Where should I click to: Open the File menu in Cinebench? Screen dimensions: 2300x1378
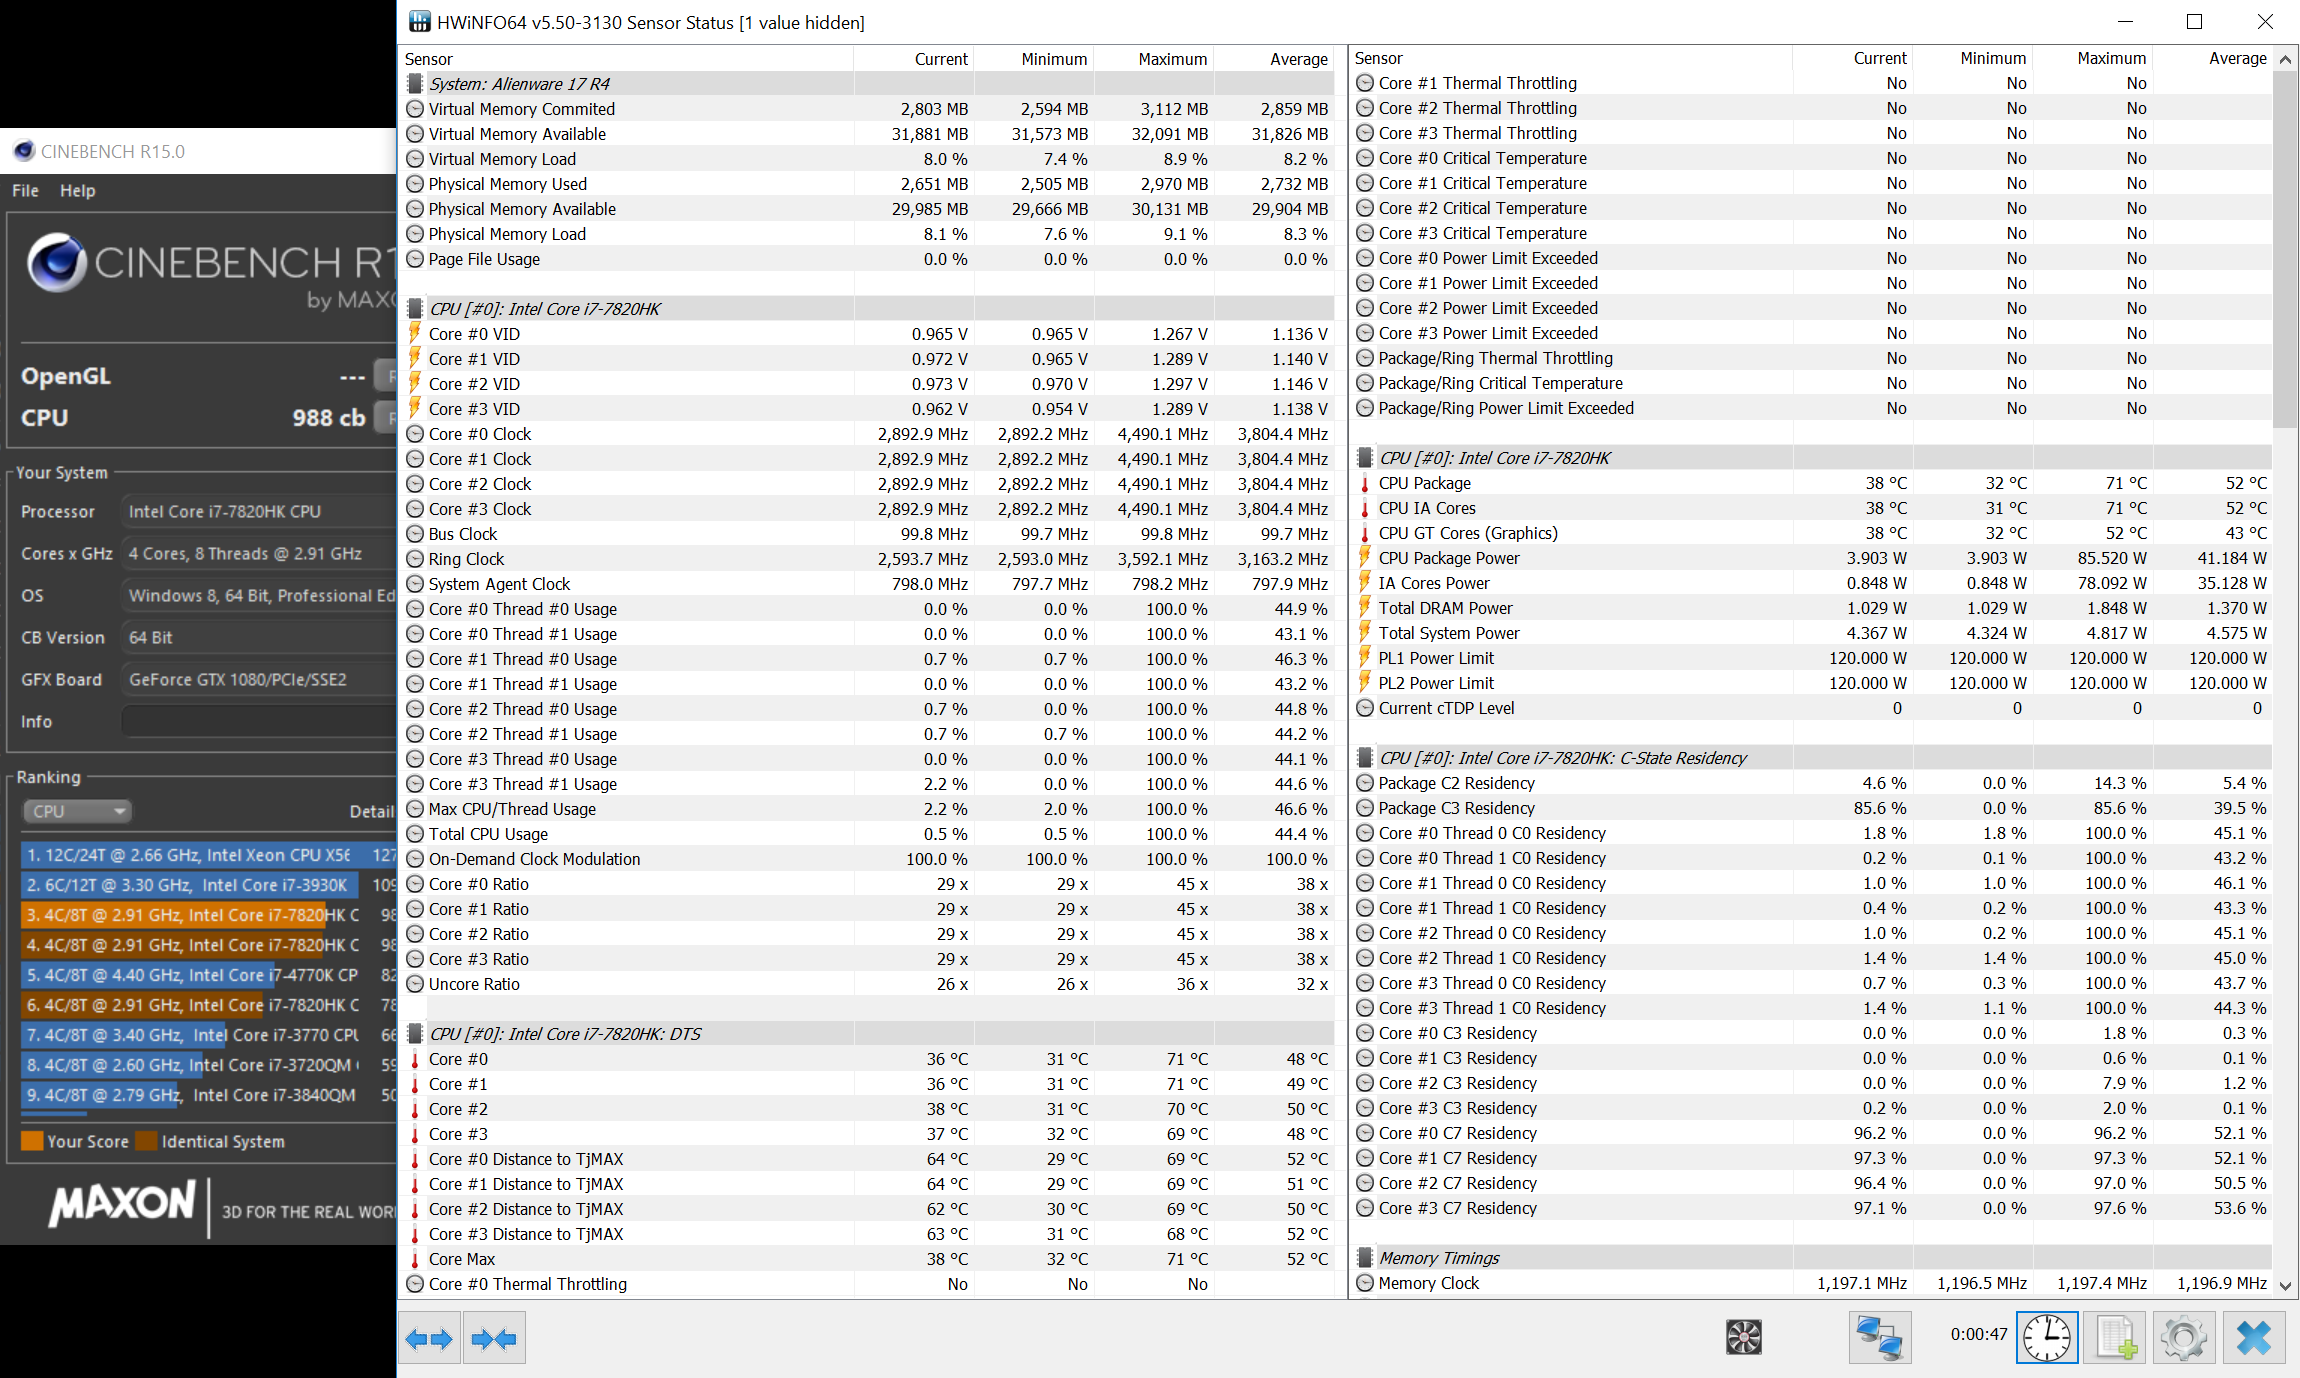(x=25, y=190)
